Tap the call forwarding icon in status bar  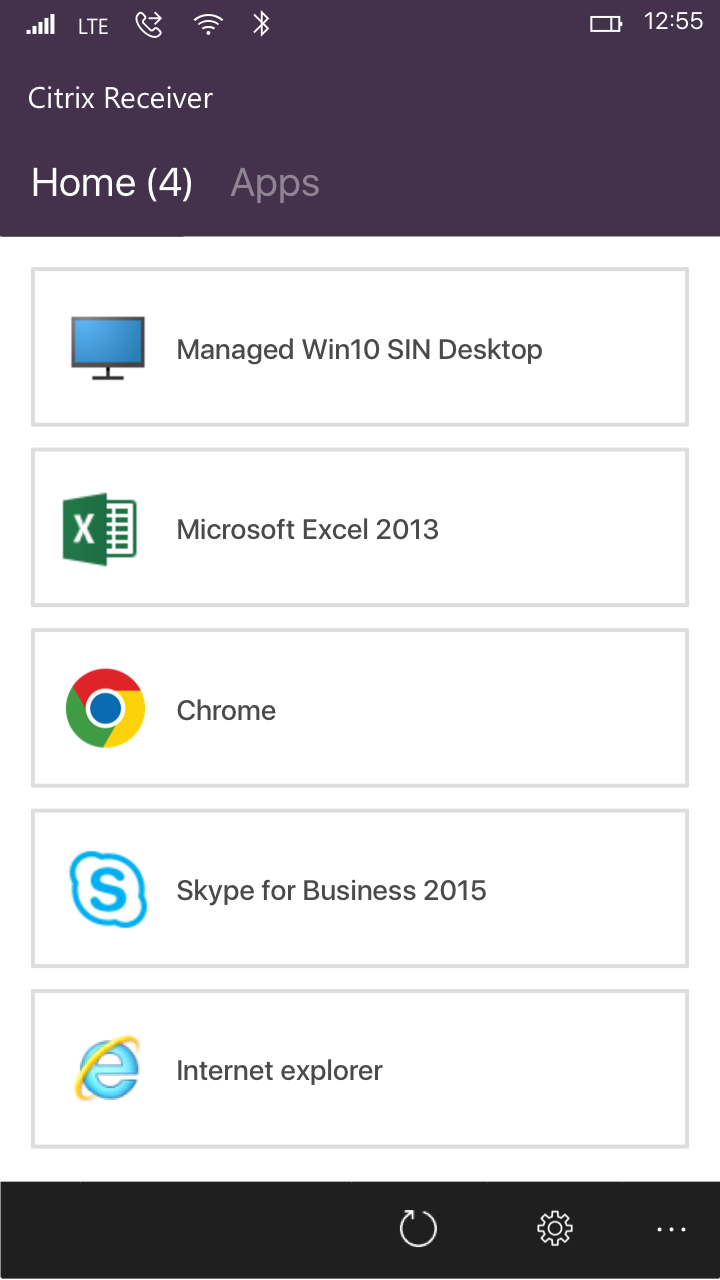coord(148,23)
